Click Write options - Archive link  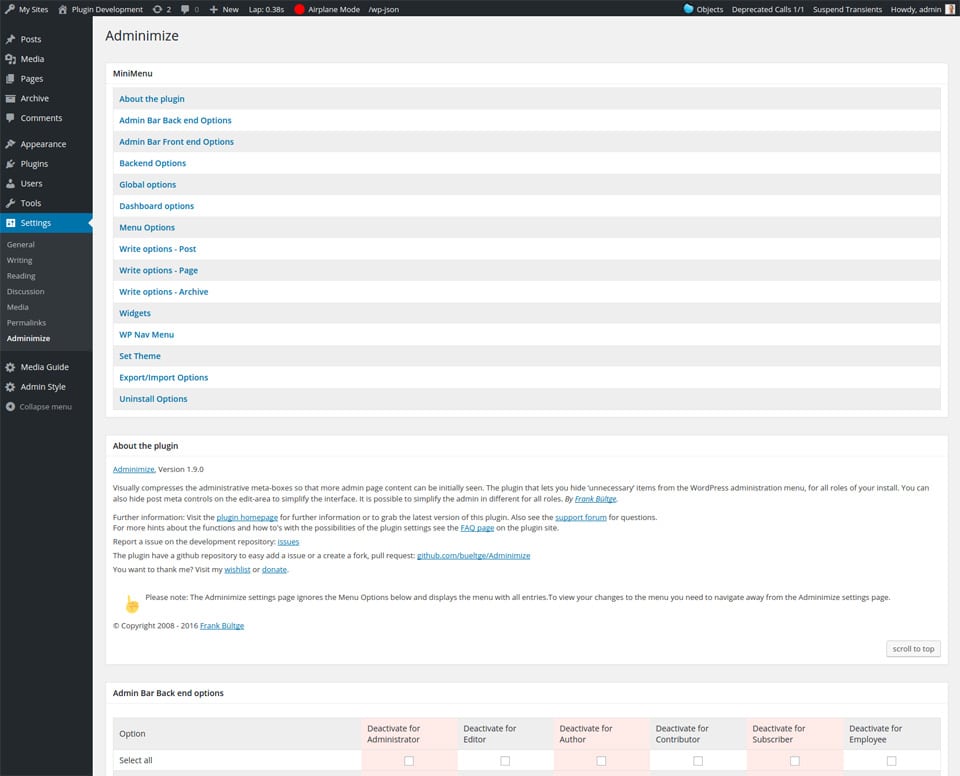click(x=163, y=292)
